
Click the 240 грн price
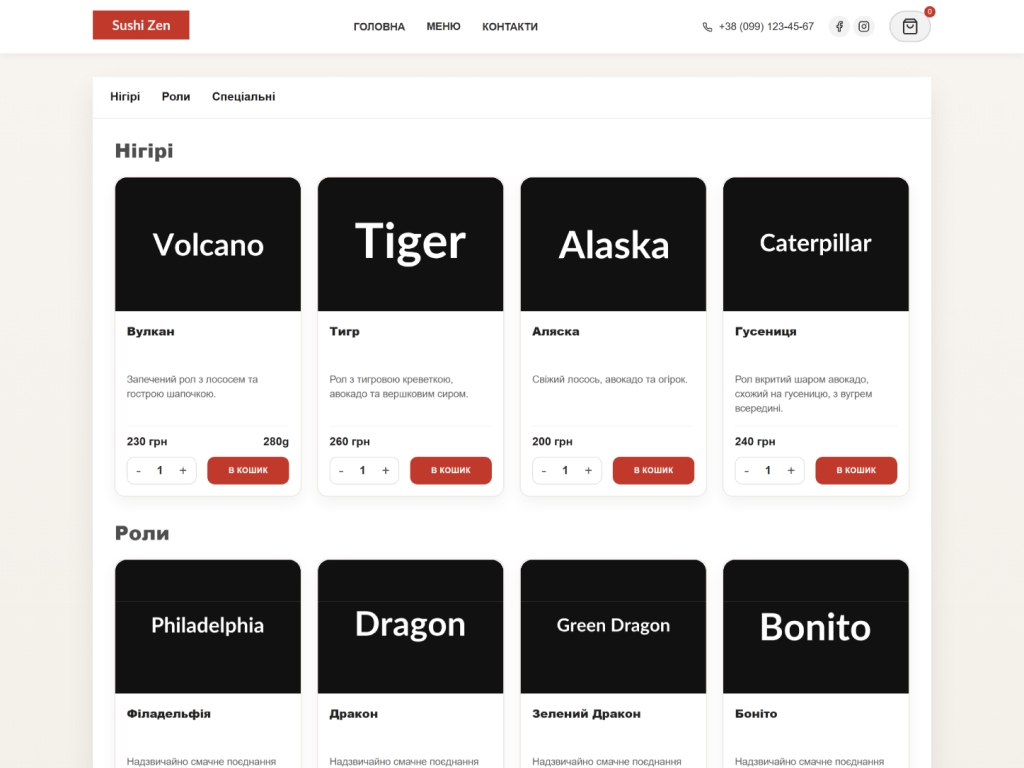(755, 441)
